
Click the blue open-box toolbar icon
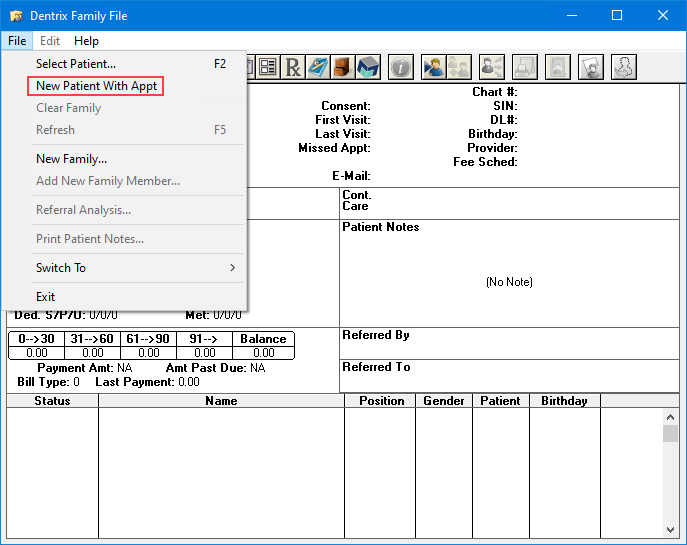point(368,67)
